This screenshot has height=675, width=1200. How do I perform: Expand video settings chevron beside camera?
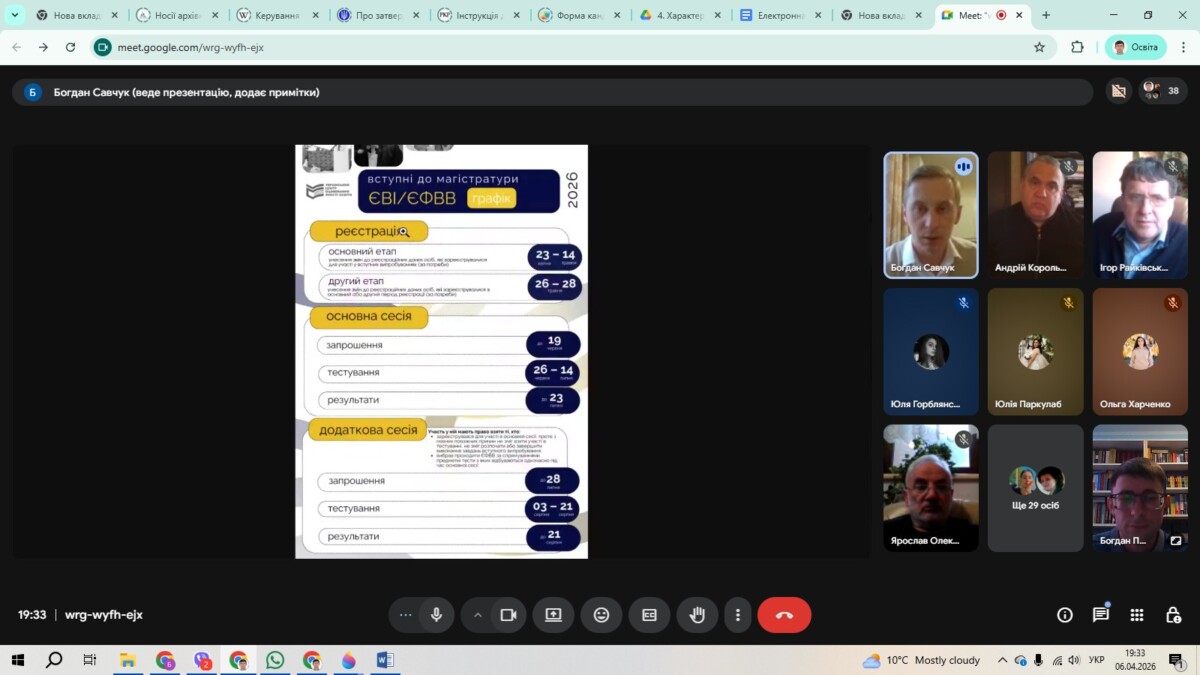478,615
